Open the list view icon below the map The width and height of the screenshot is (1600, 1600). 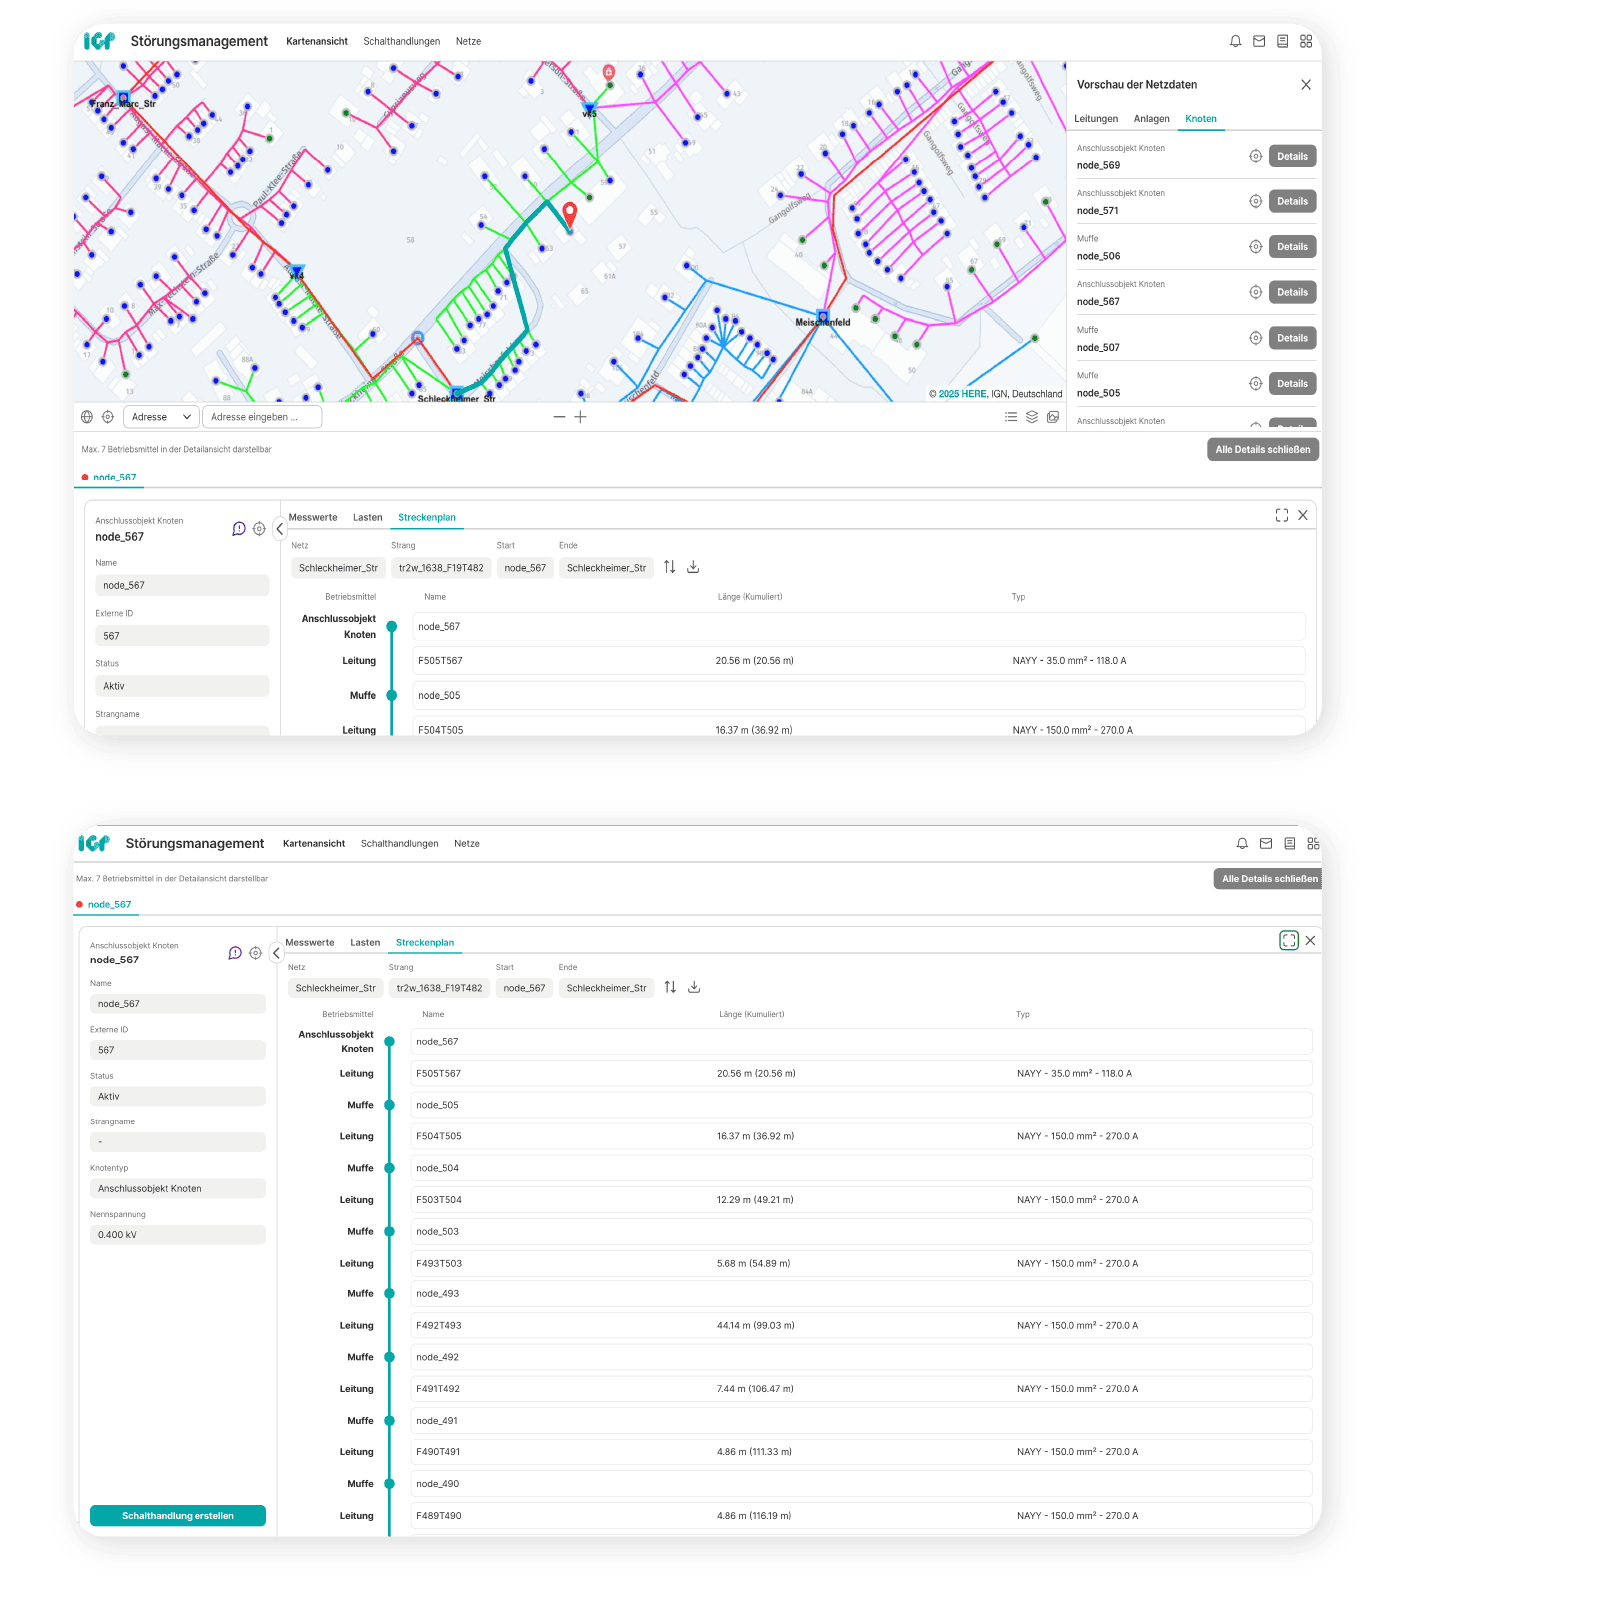(x=1011, y=417)
